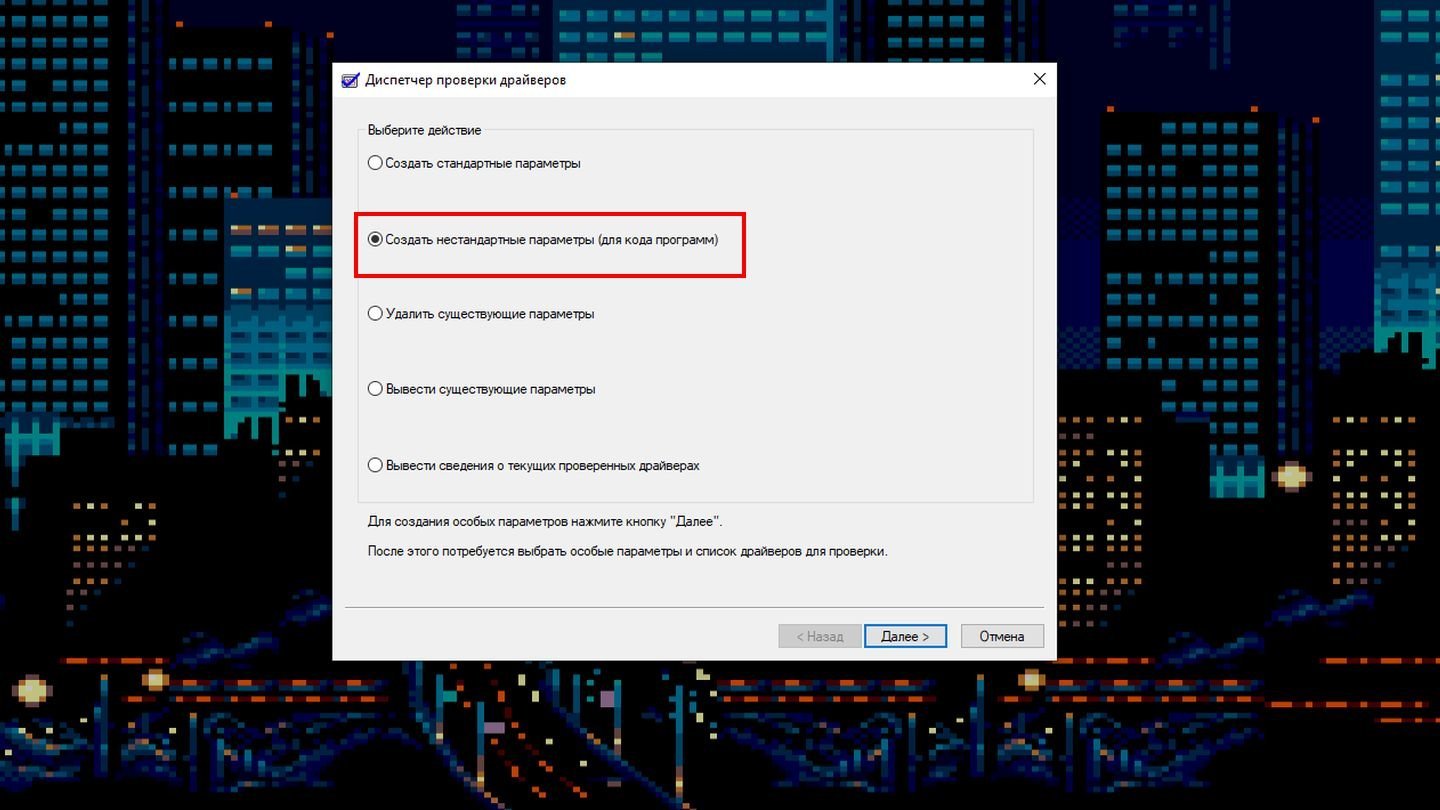The height and width of the screenshot is (810, 1440).
Task: Select the radio circle for Вывести сведения о драйверах
Action: coord(375,465)
